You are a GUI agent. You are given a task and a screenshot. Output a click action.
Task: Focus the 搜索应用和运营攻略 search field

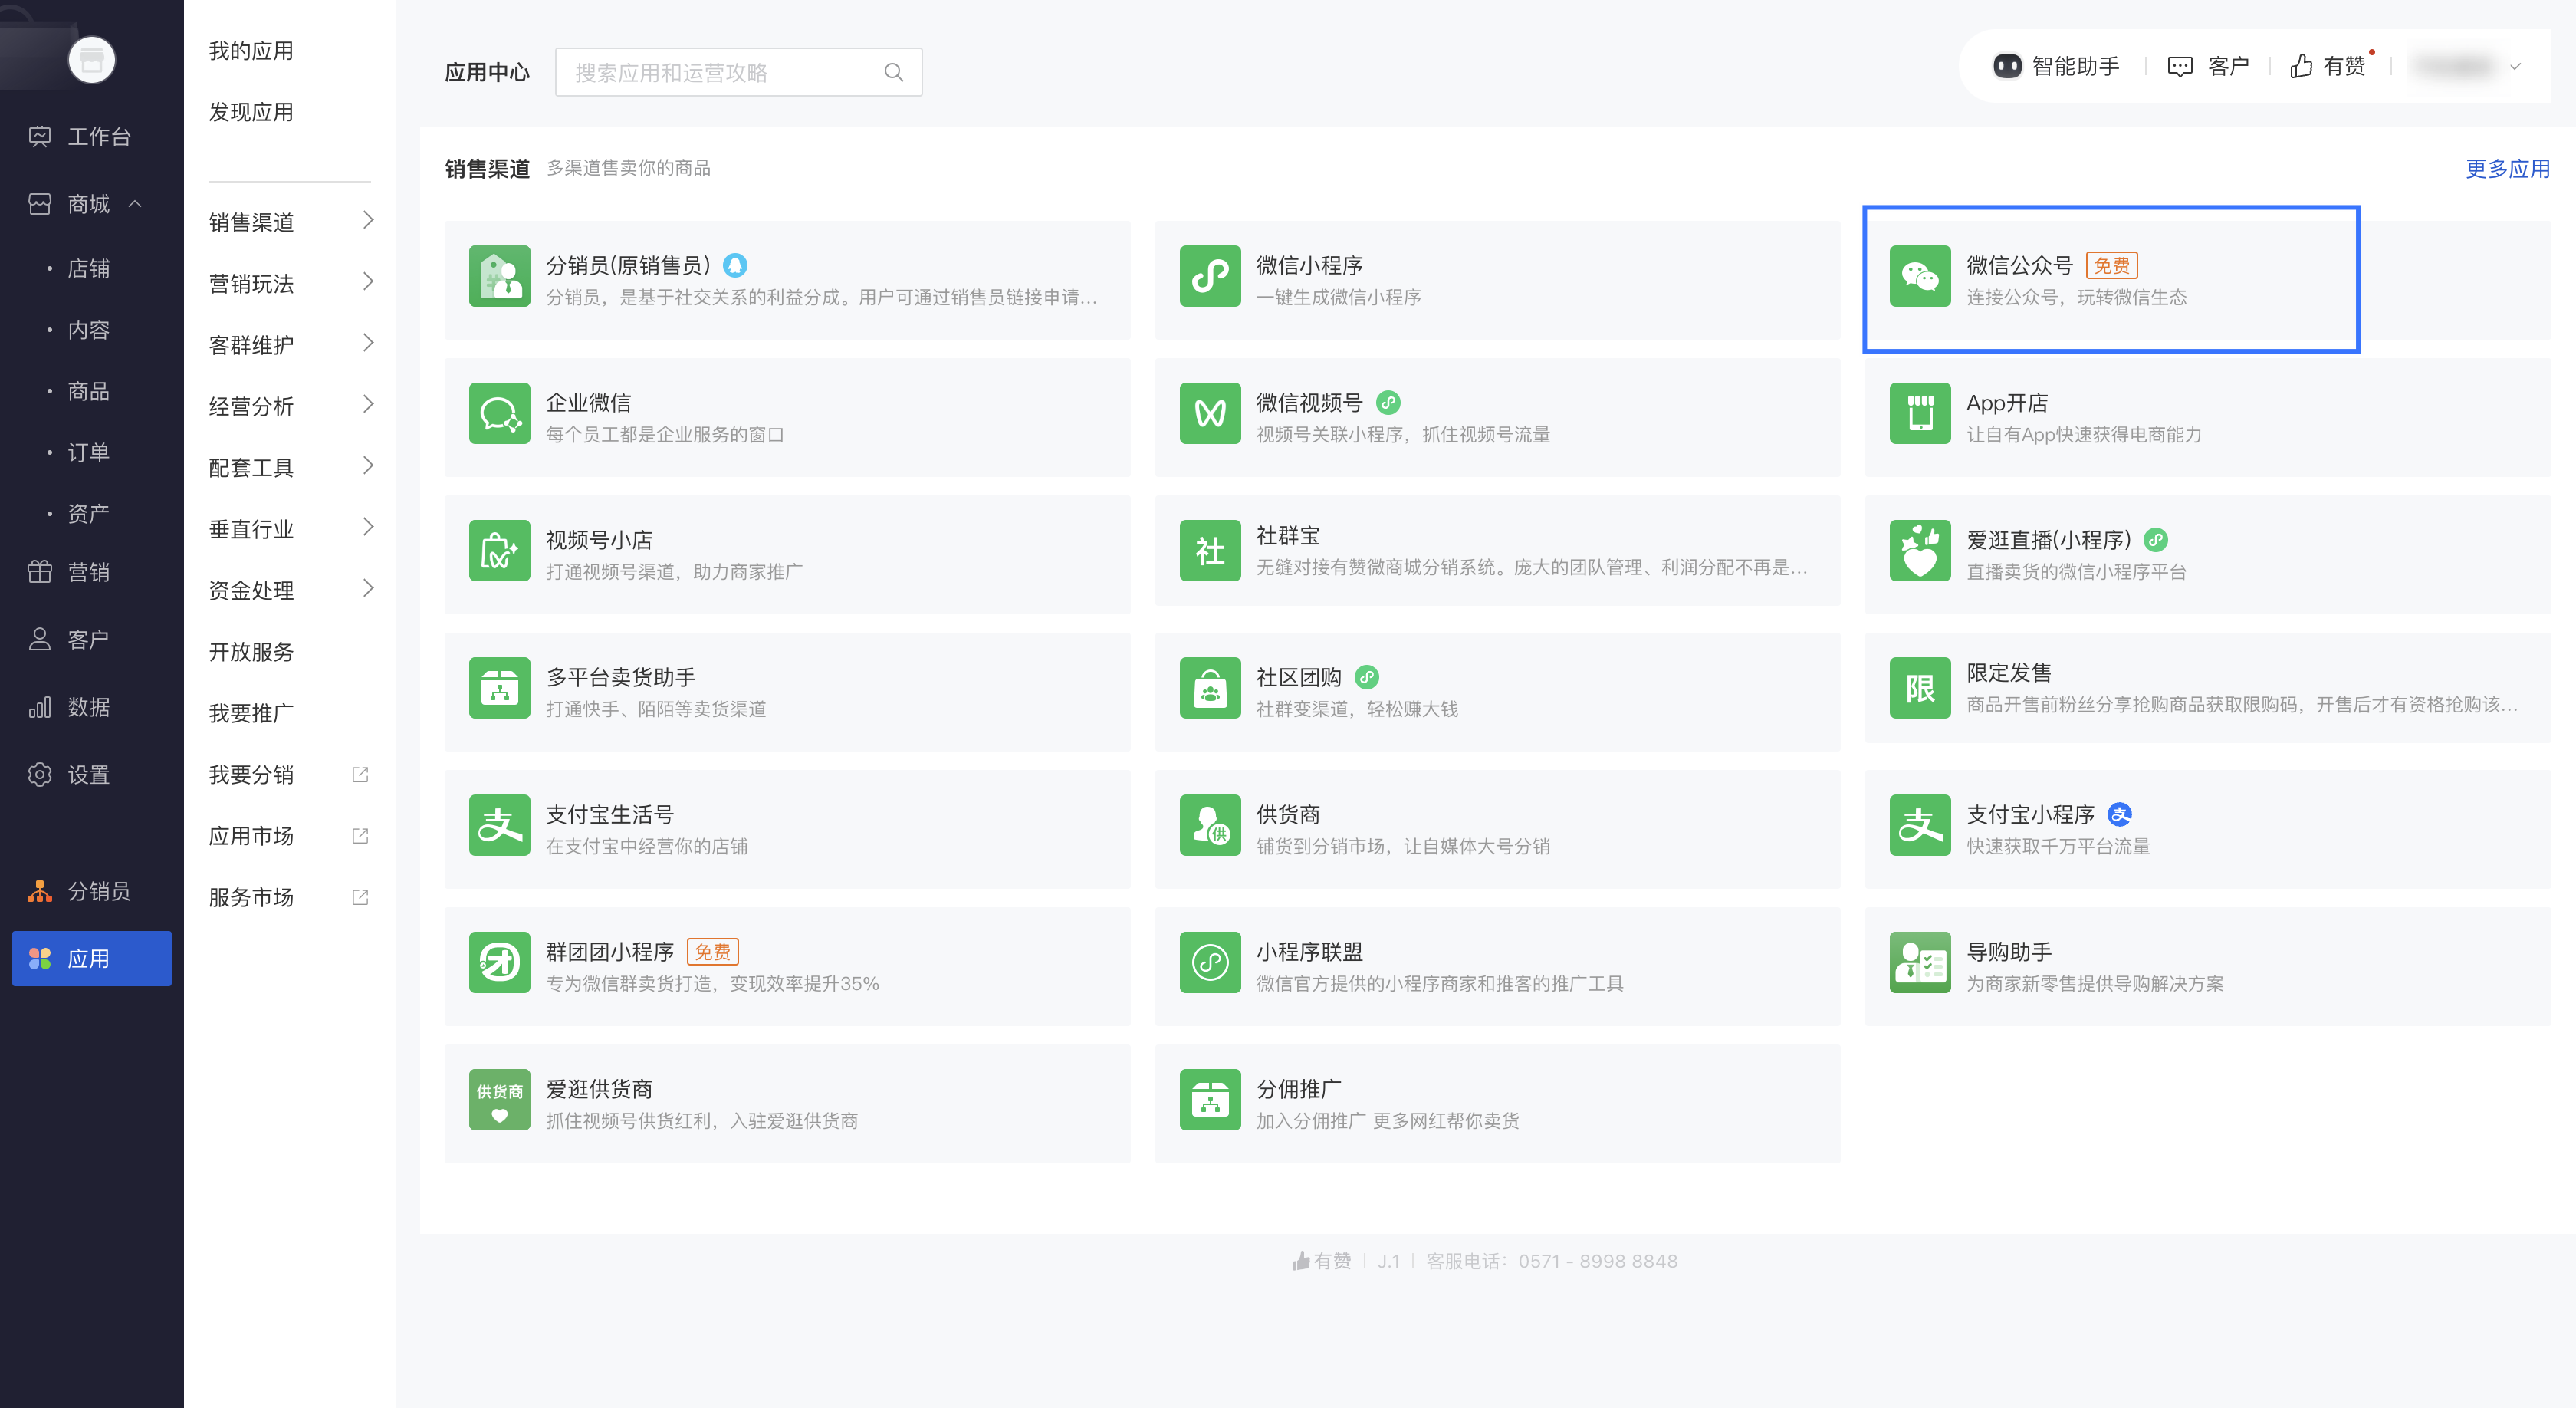coord(738,72)
